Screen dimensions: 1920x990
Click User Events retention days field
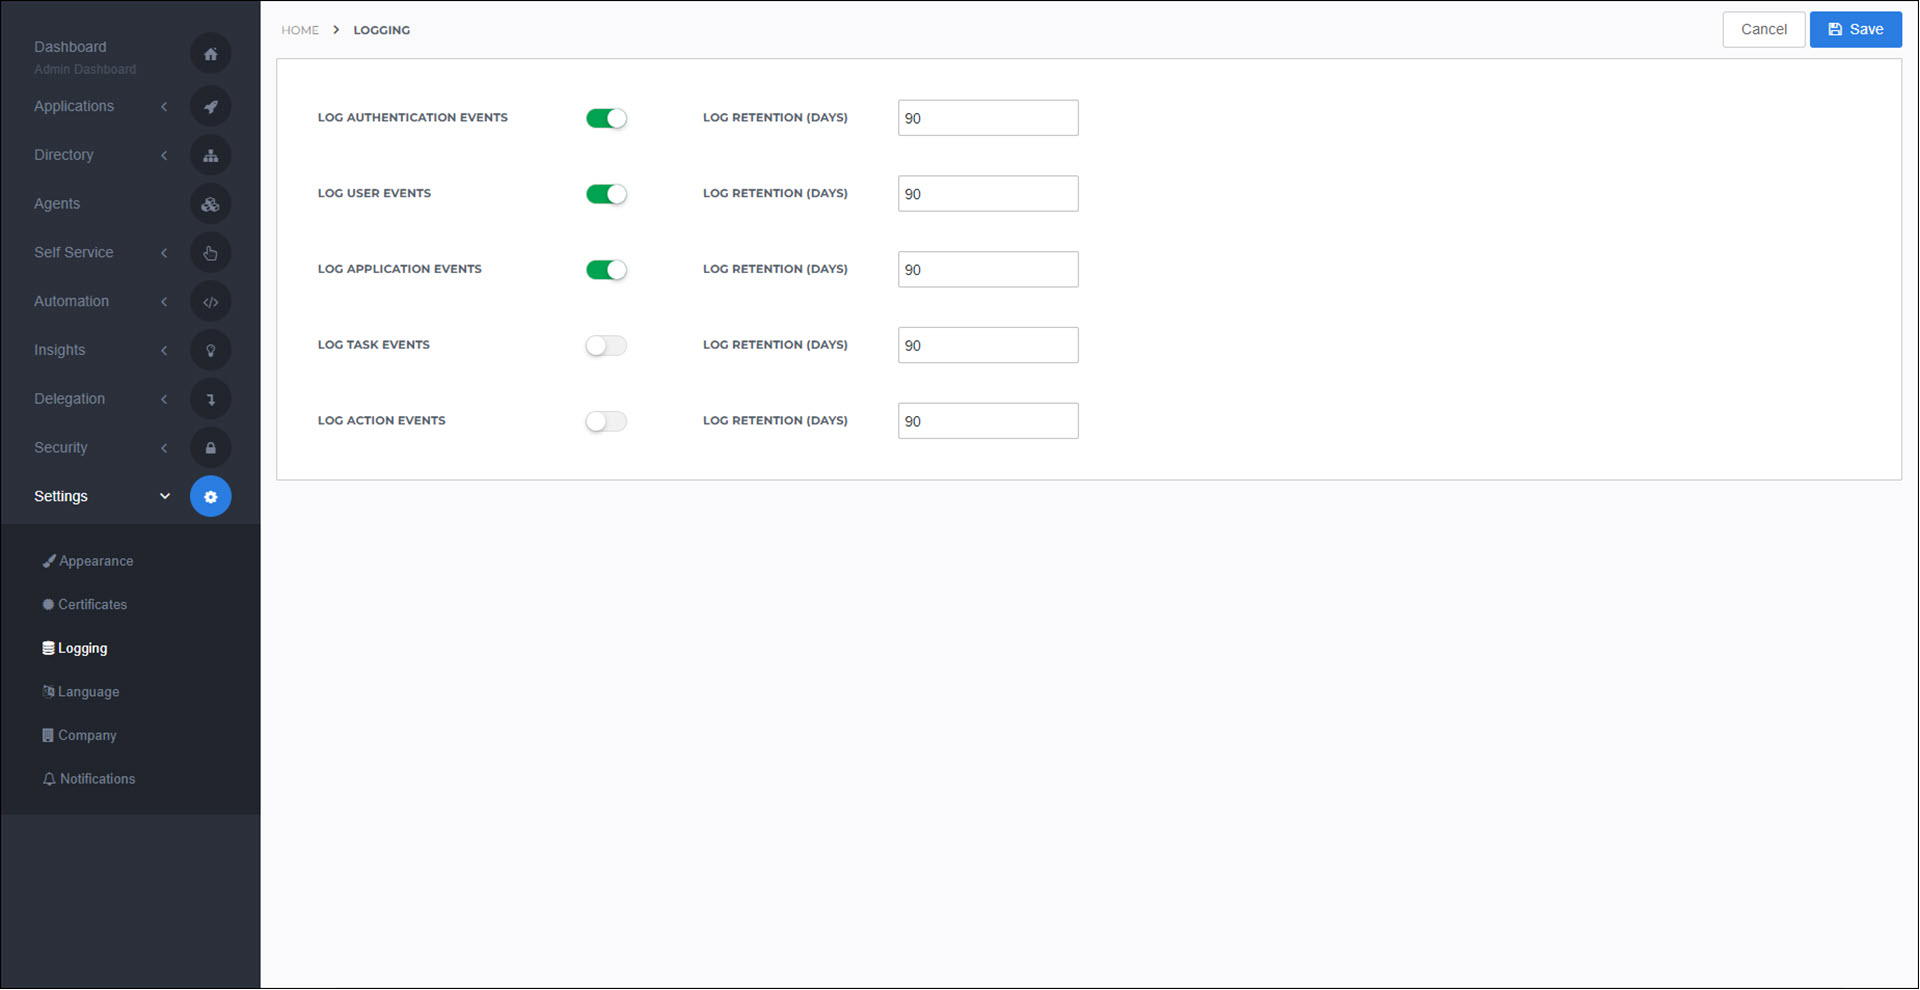(988, 194)
